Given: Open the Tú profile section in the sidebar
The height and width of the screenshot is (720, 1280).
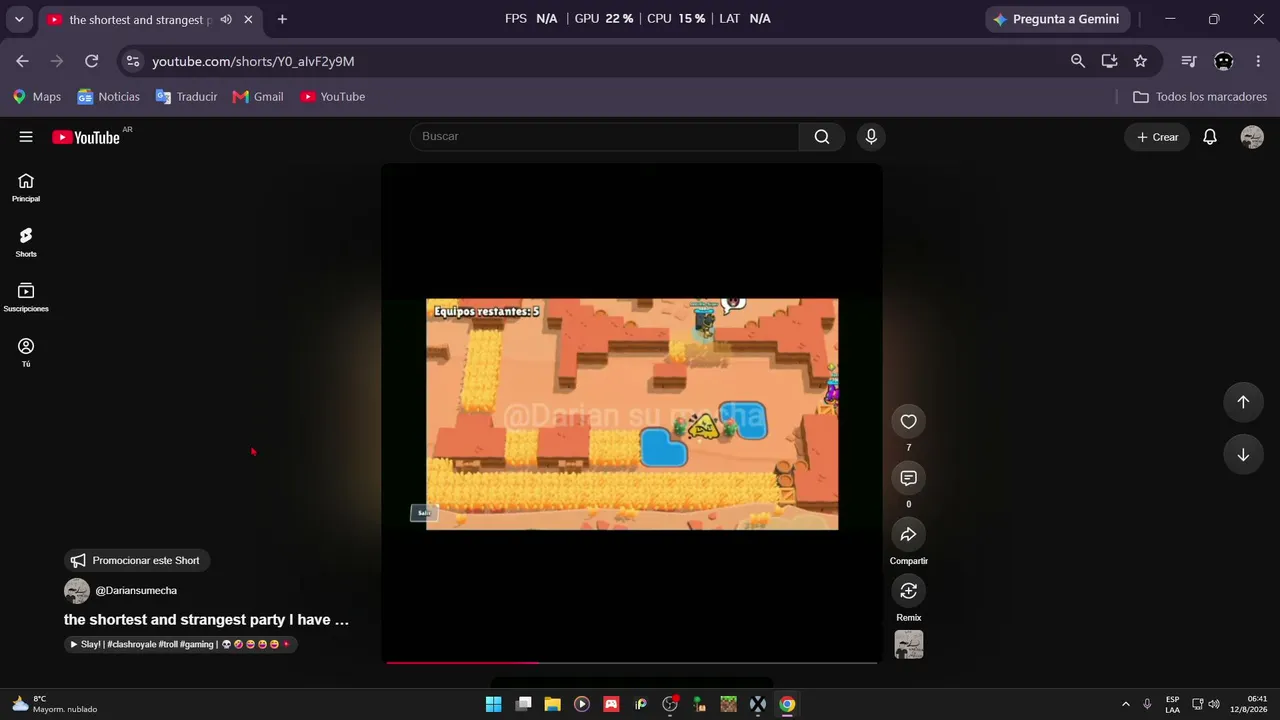Looking at the screenshot, I should (26, 352).
